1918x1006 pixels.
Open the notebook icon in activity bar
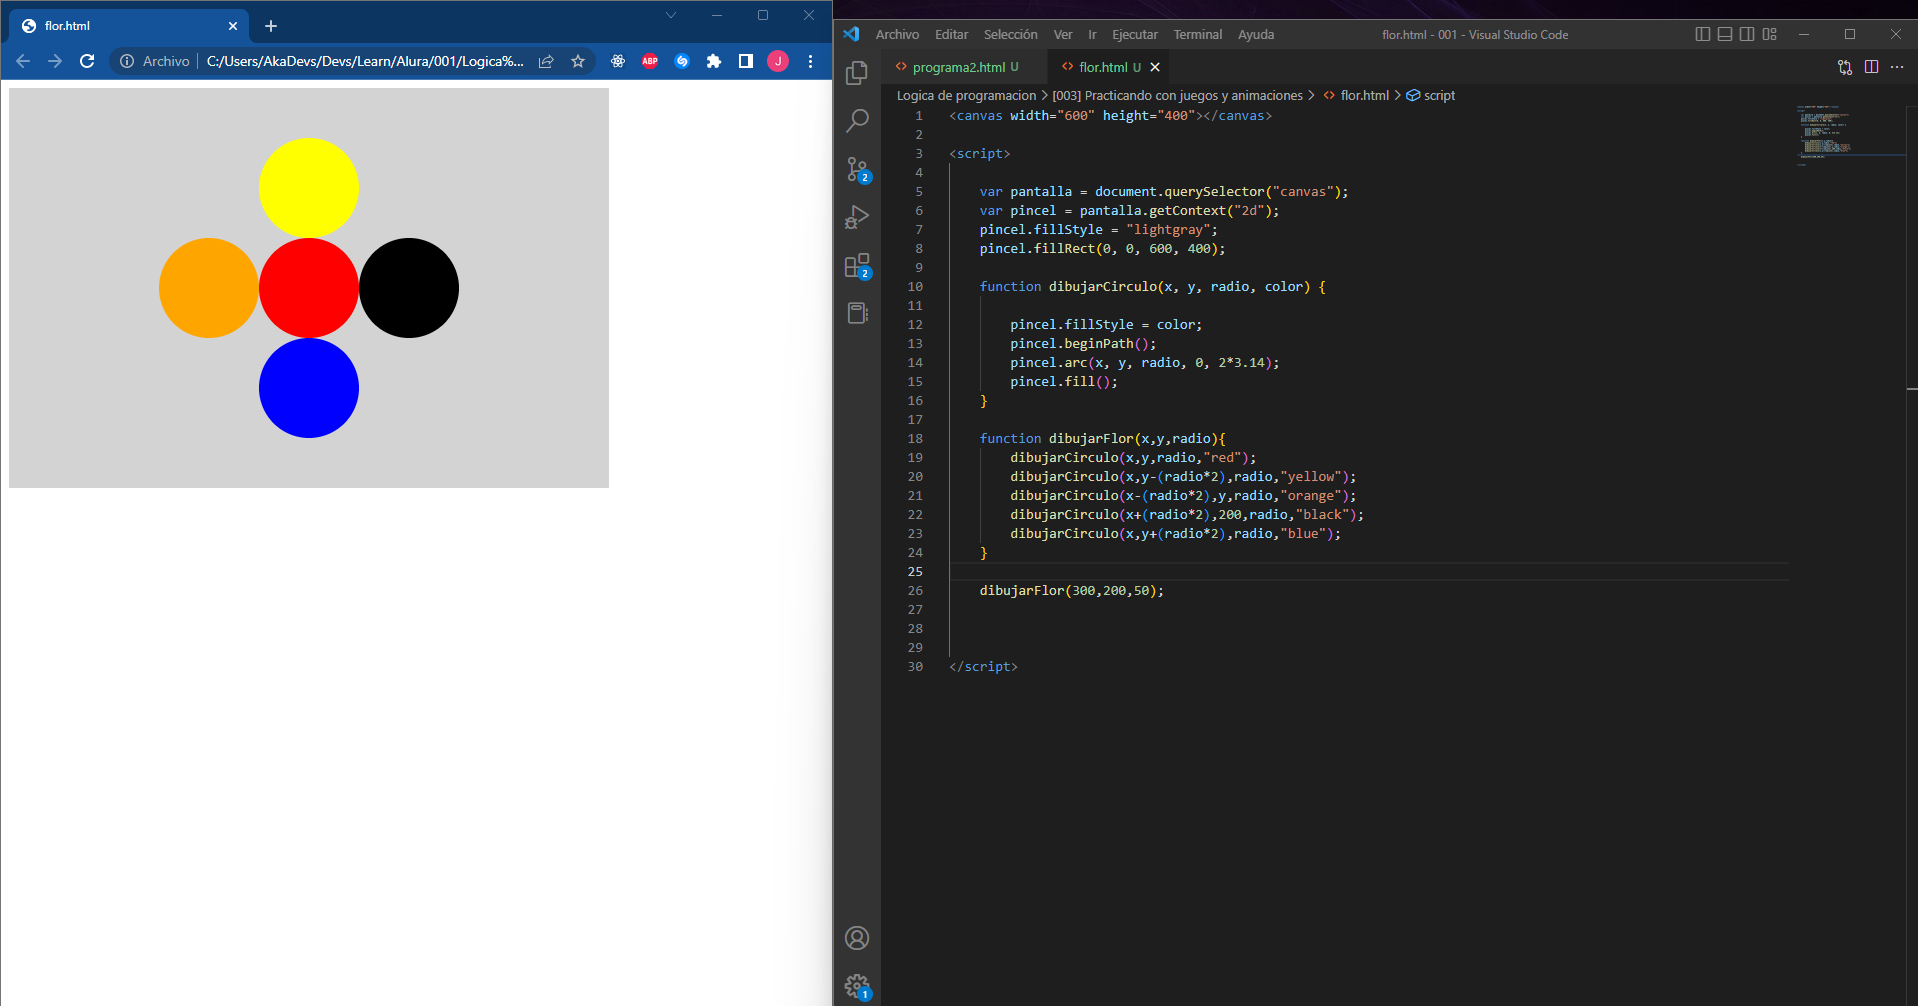(x=857, y=313)
